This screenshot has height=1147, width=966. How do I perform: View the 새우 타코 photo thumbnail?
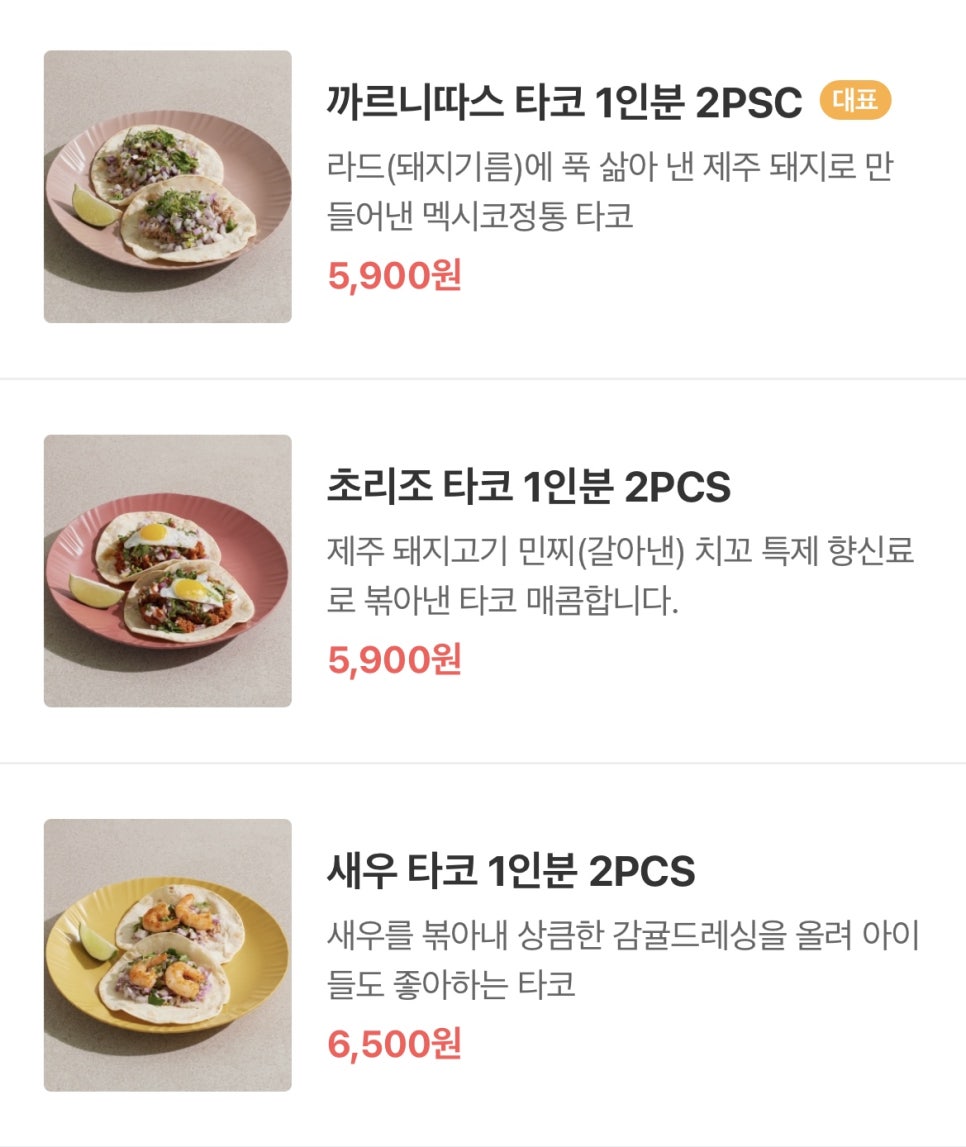coord(167,955)
